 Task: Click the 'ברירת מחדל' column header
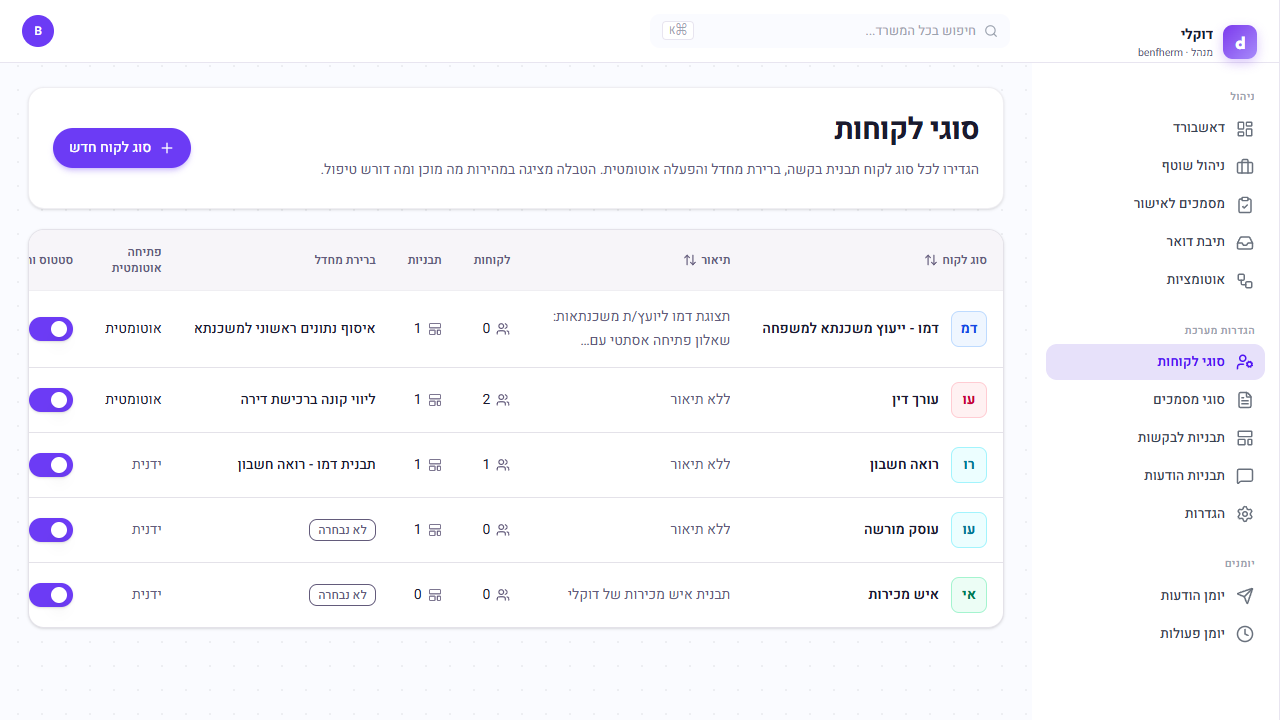point(345,260)
